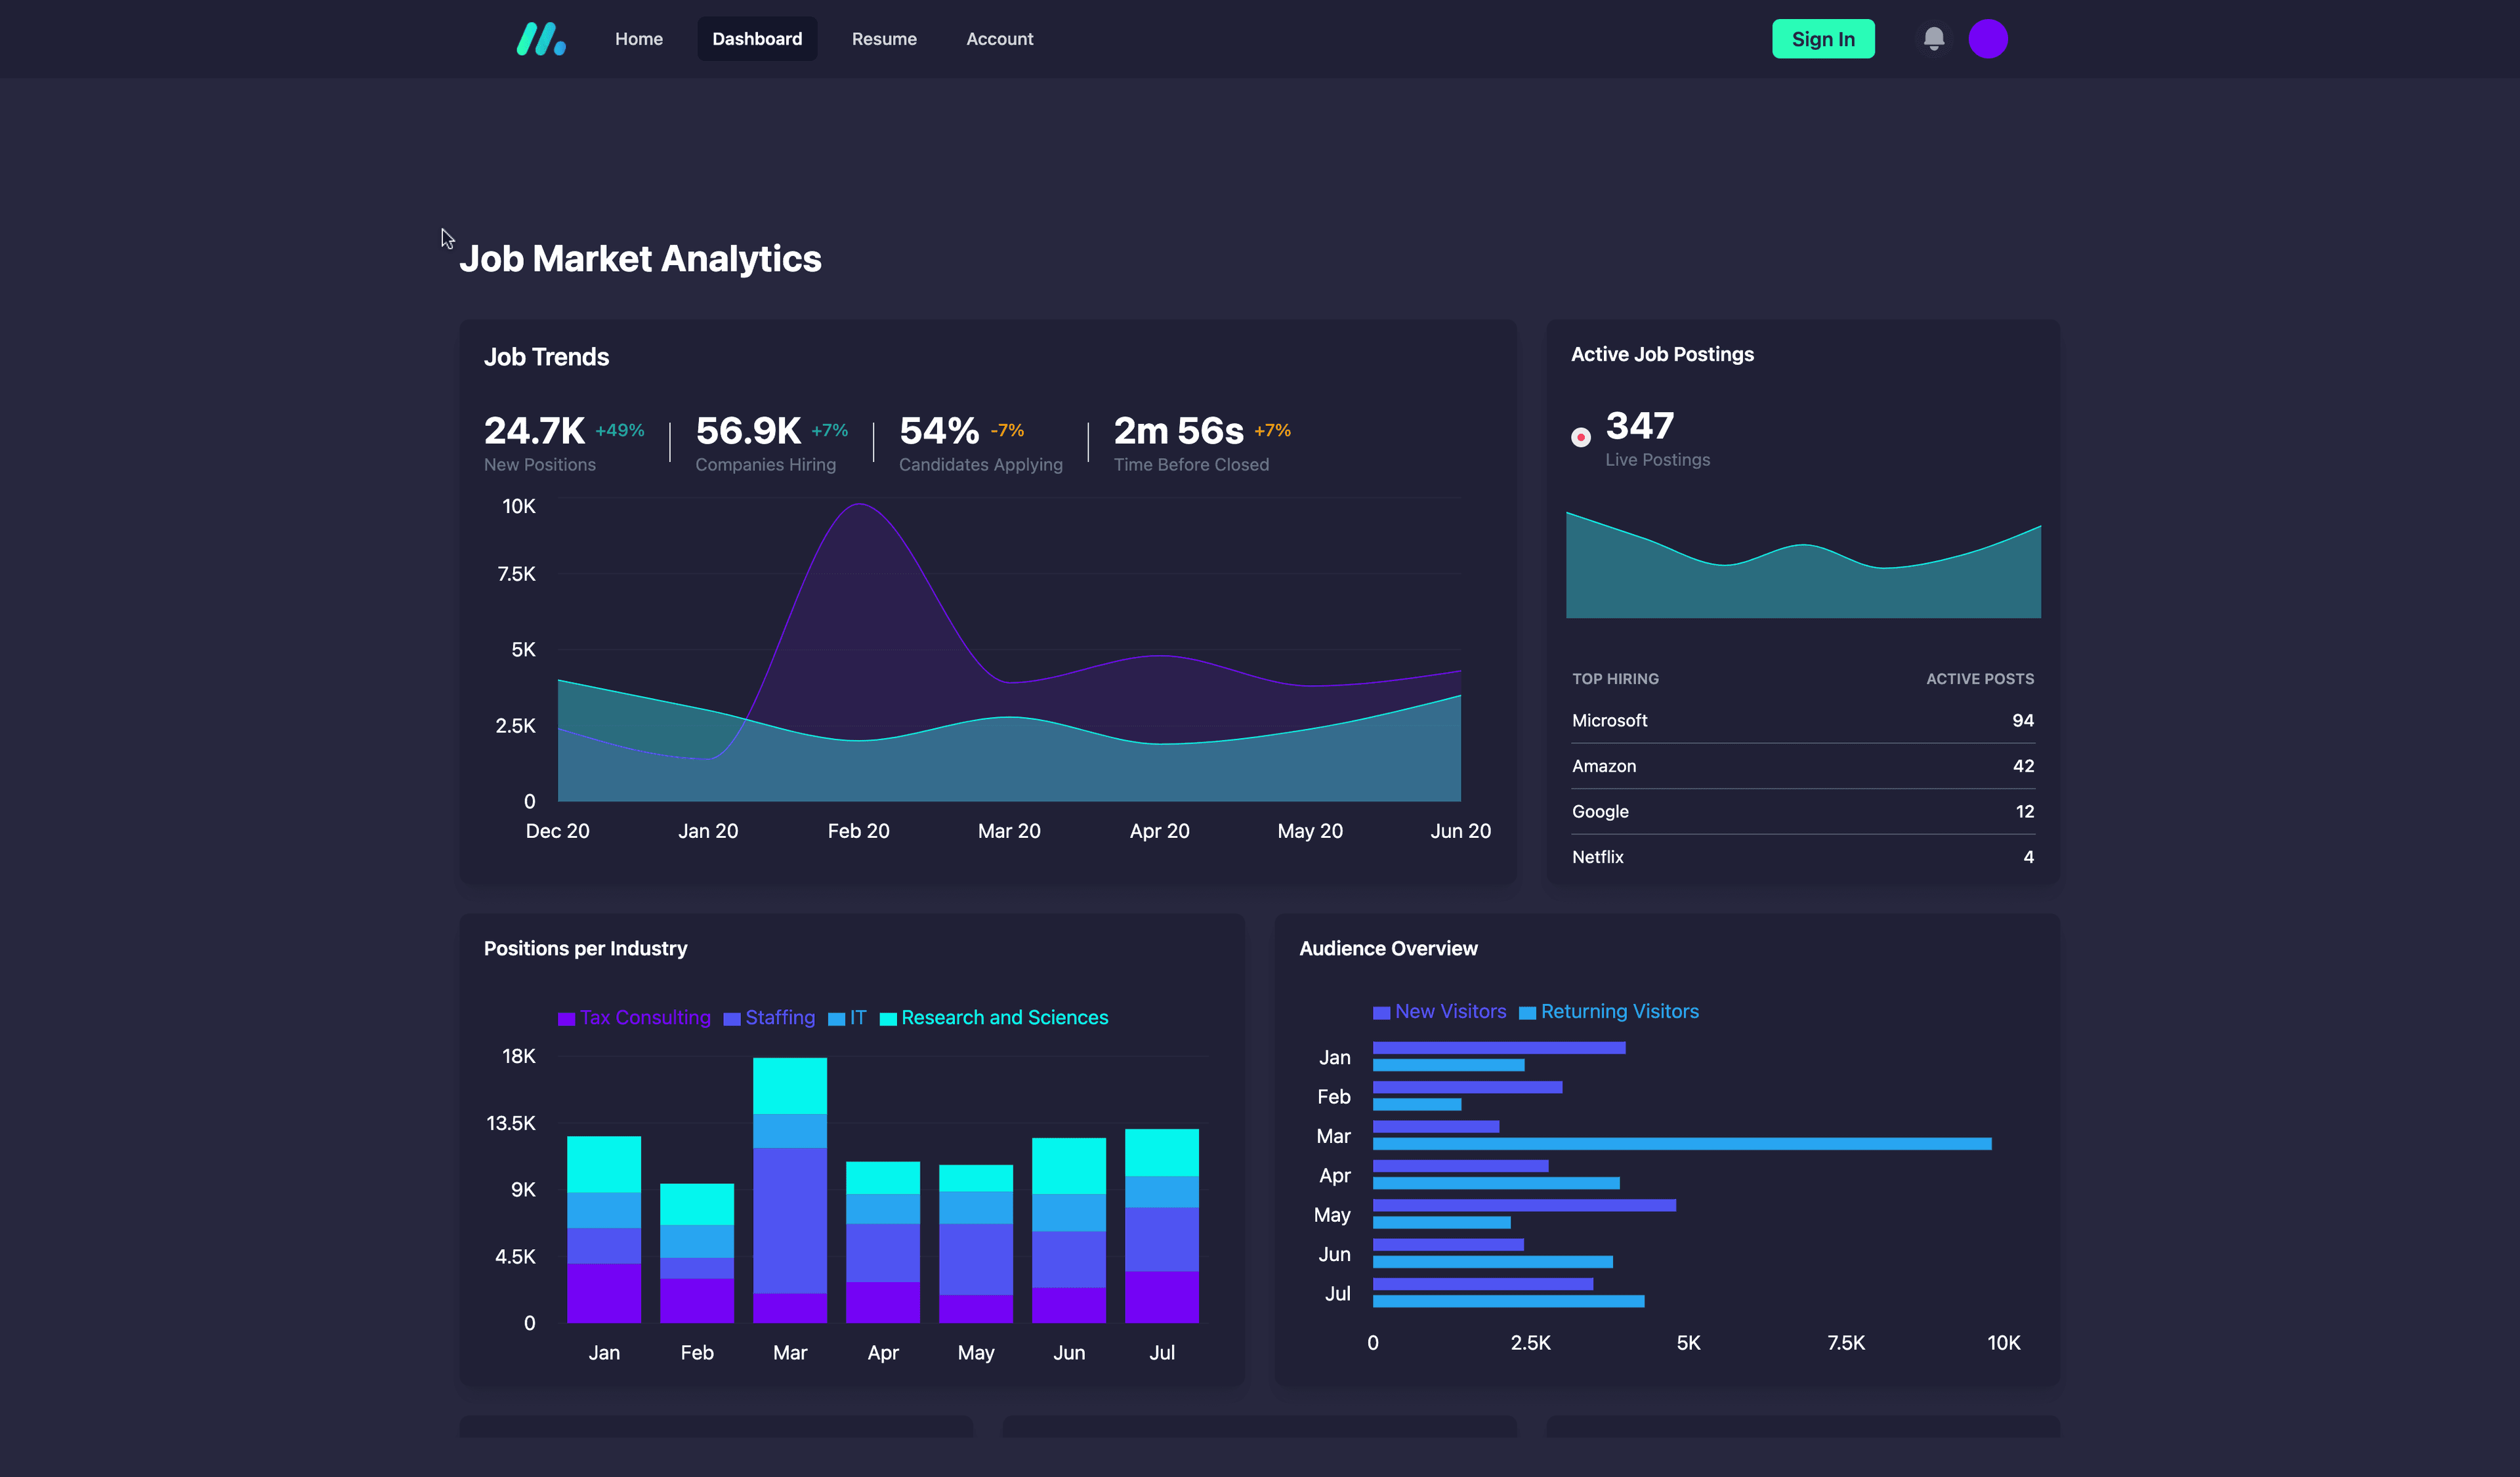Select the Dashboard nav tab

[x=756, y=39]
